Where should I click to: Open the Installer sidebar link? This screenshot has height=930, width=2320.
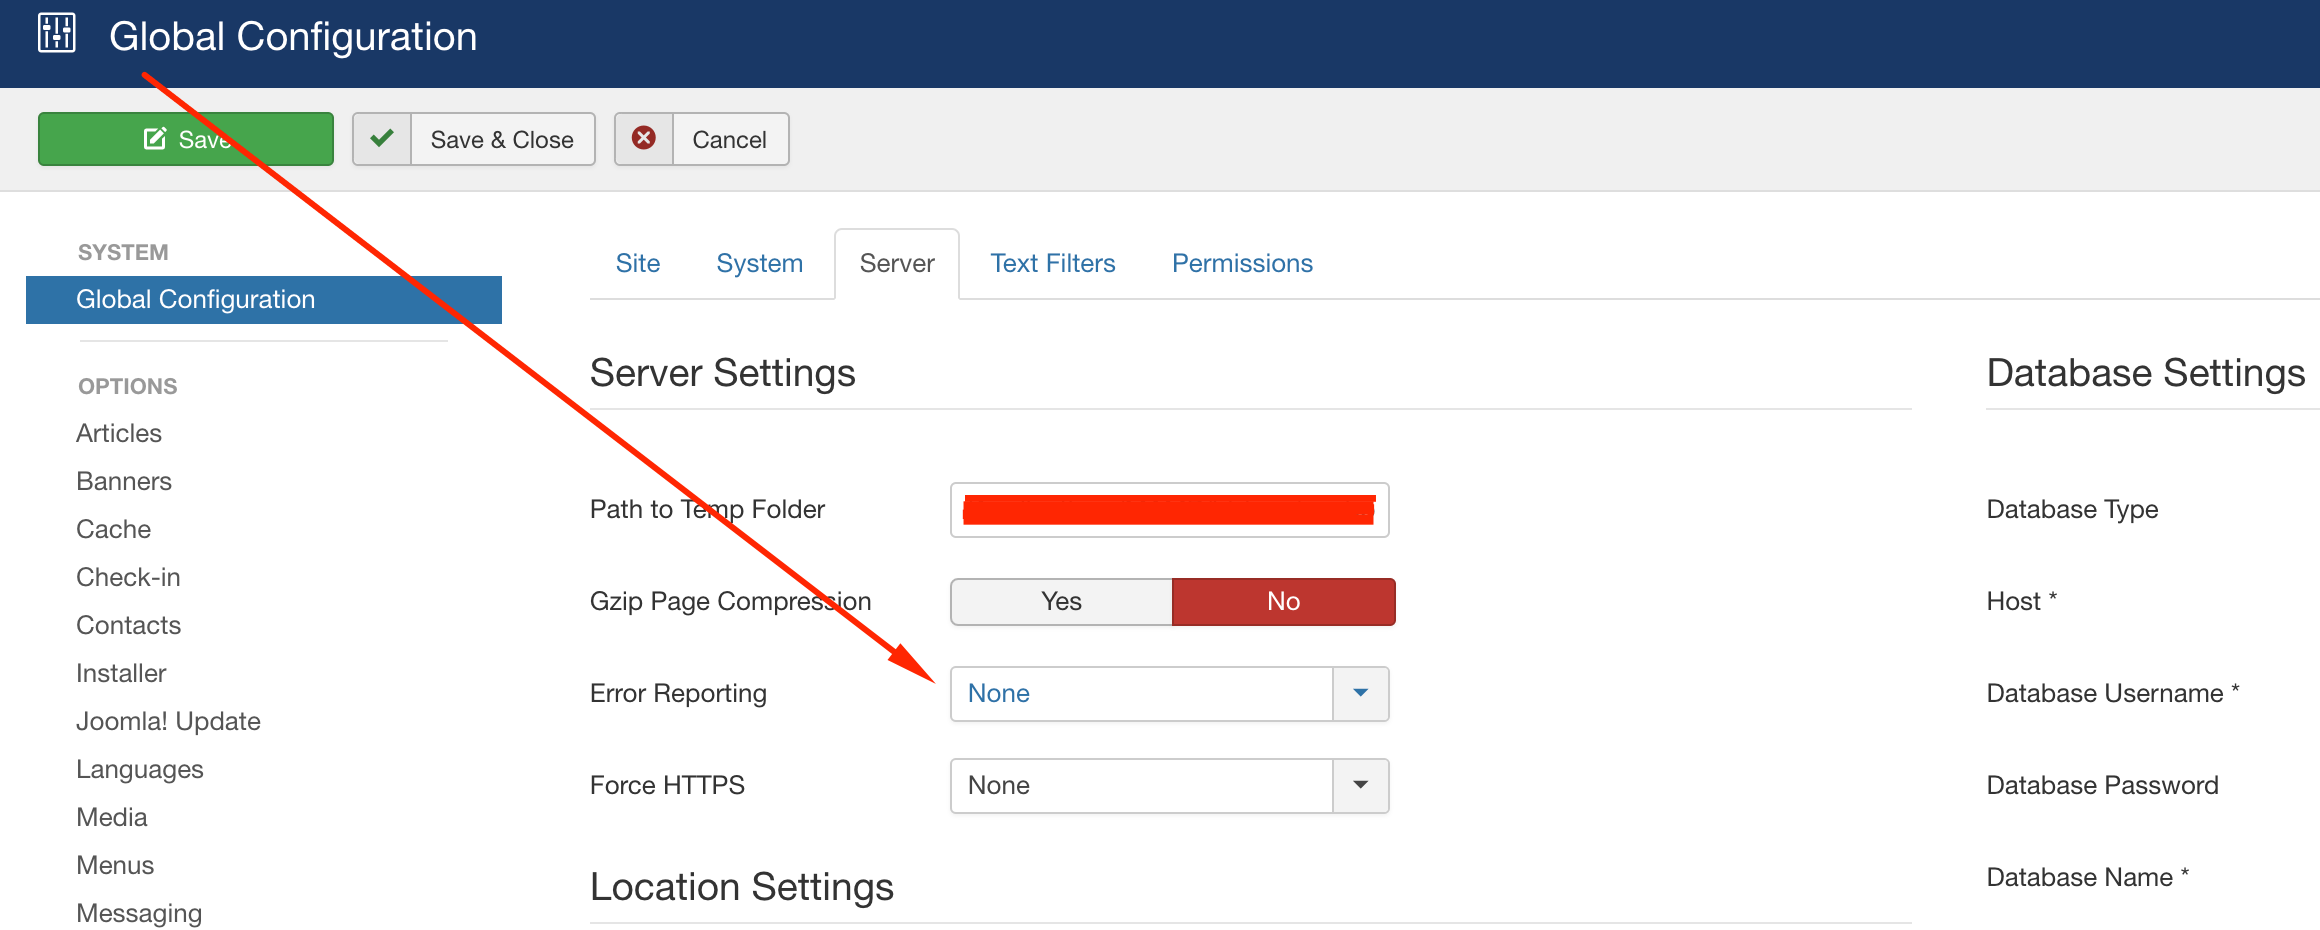point(121,673)
